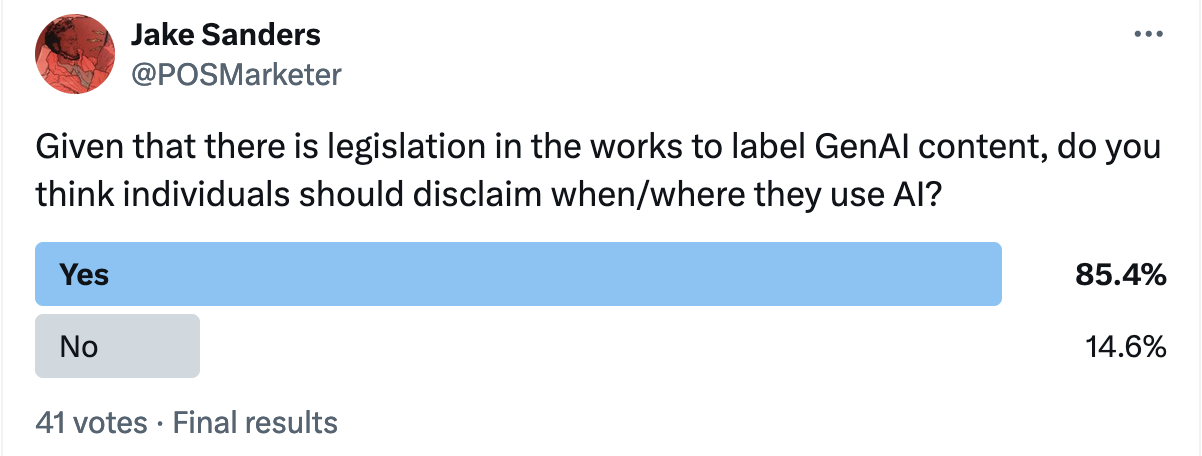Select the blue Yes poll result bar

518,274
